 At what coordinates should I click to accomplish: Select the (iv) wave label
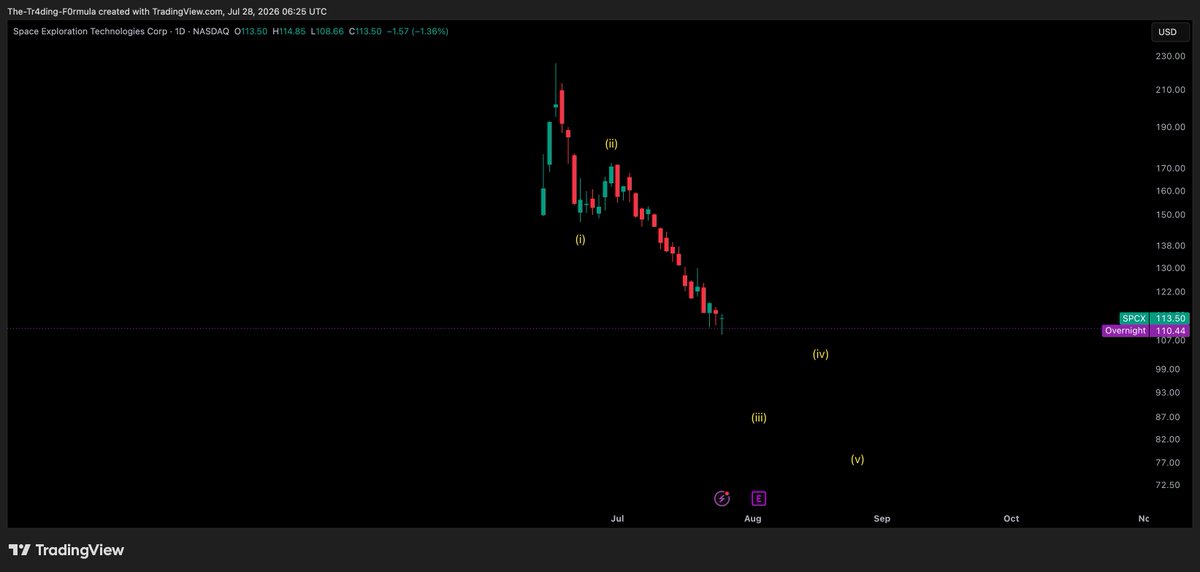point(820,354)
